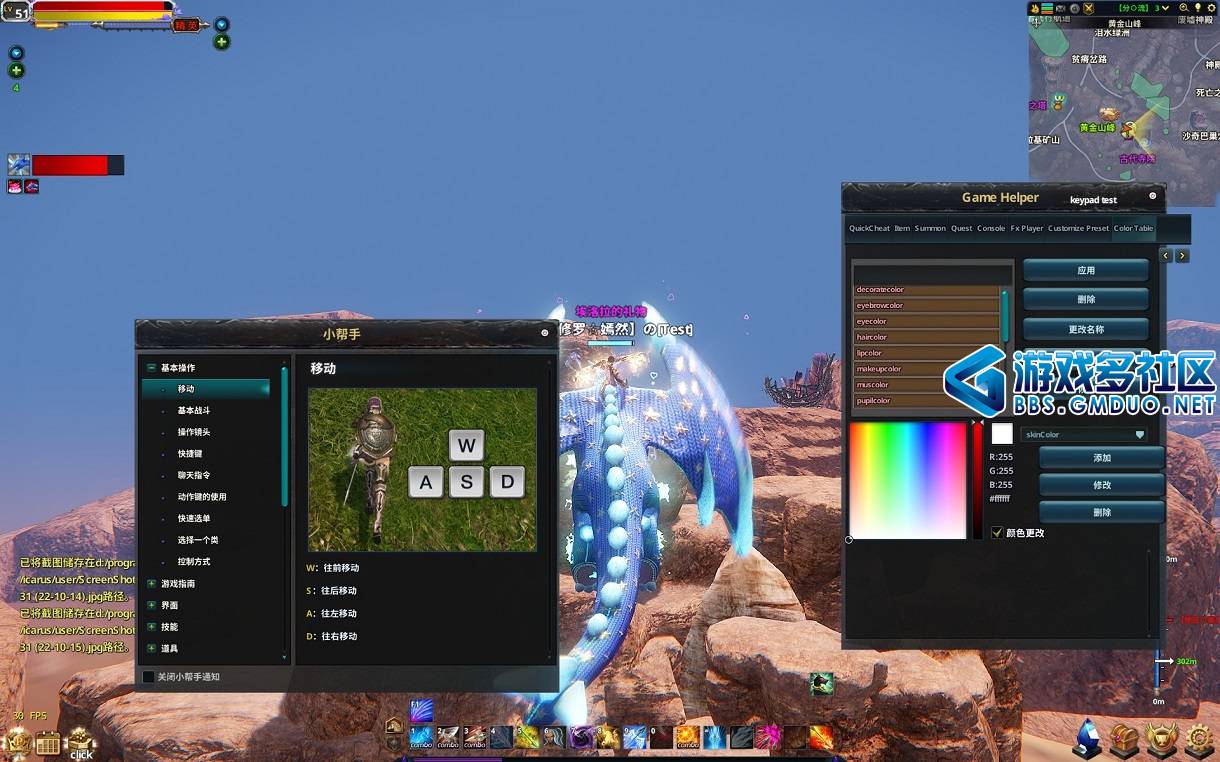Viewport: 1220px width, 762px height.
Task: Adjust the red brightness slider bar
Action: tap(978, 480)
